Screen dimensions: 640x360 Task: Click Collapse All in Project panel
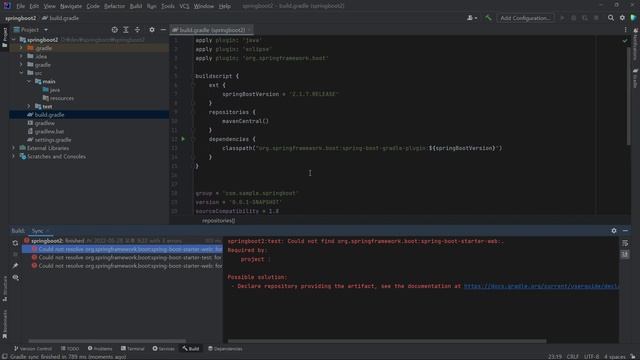click(x=137, y=30)
